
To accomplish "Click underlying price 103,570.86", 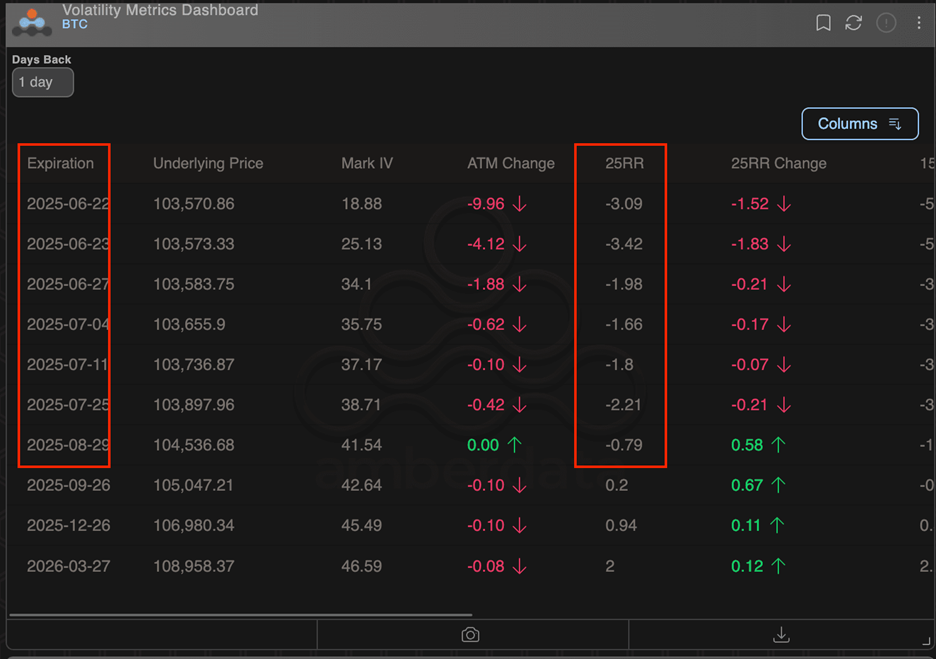I will coord(194,204).
